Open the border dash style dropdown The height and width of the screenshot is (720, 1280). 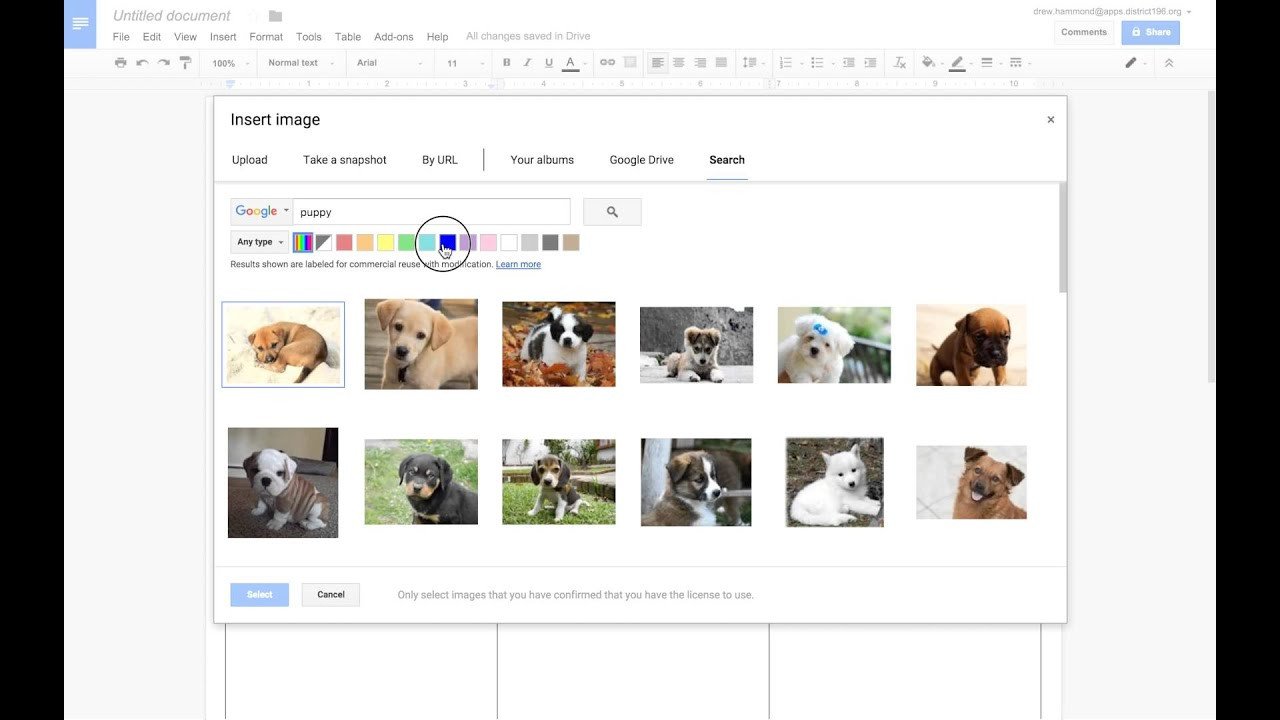point(1019,63)
